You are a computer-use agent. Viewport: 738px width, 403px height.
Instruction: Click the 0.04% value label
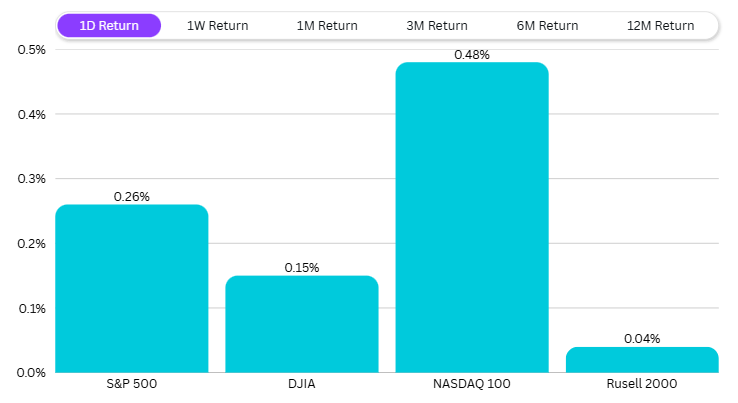coord(642,339)
